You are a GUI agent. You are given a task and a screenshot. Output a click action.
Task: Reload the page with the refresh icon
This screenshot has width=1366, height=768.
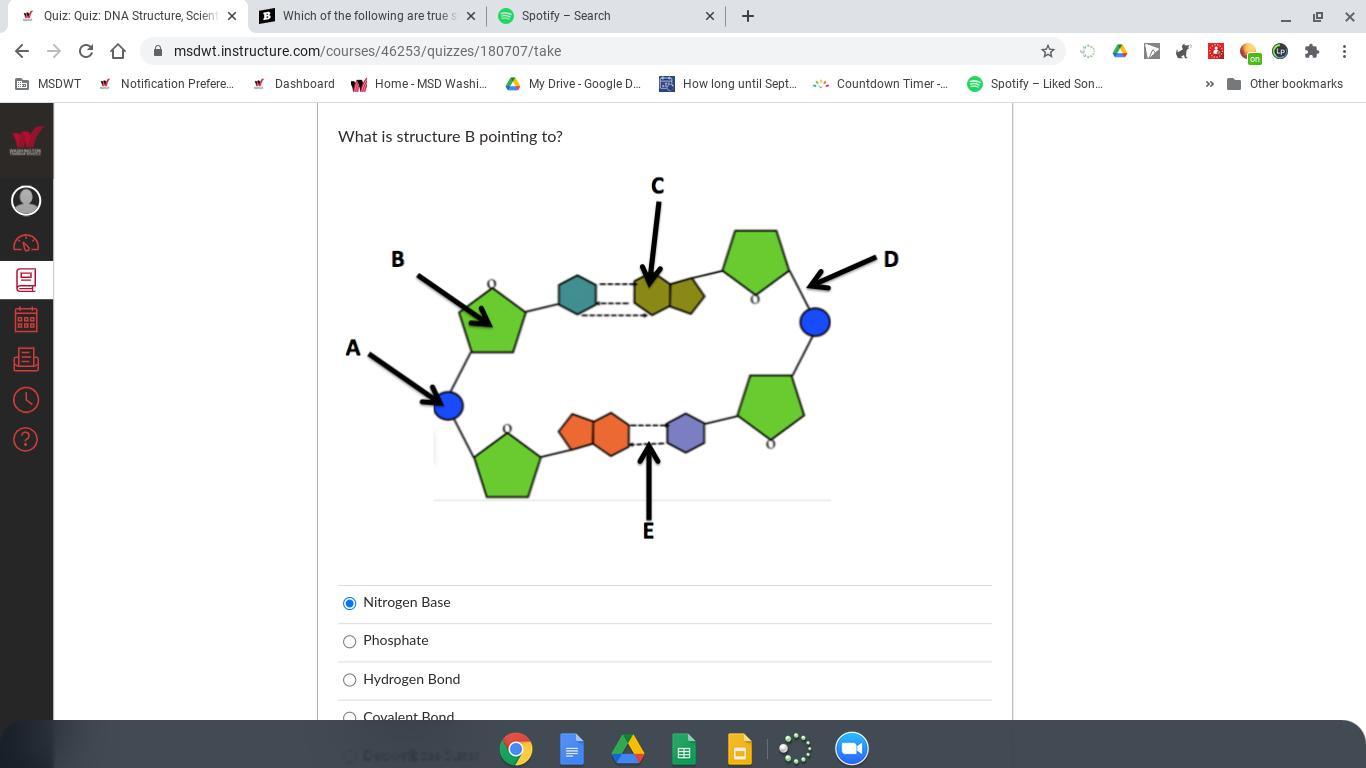86,51
